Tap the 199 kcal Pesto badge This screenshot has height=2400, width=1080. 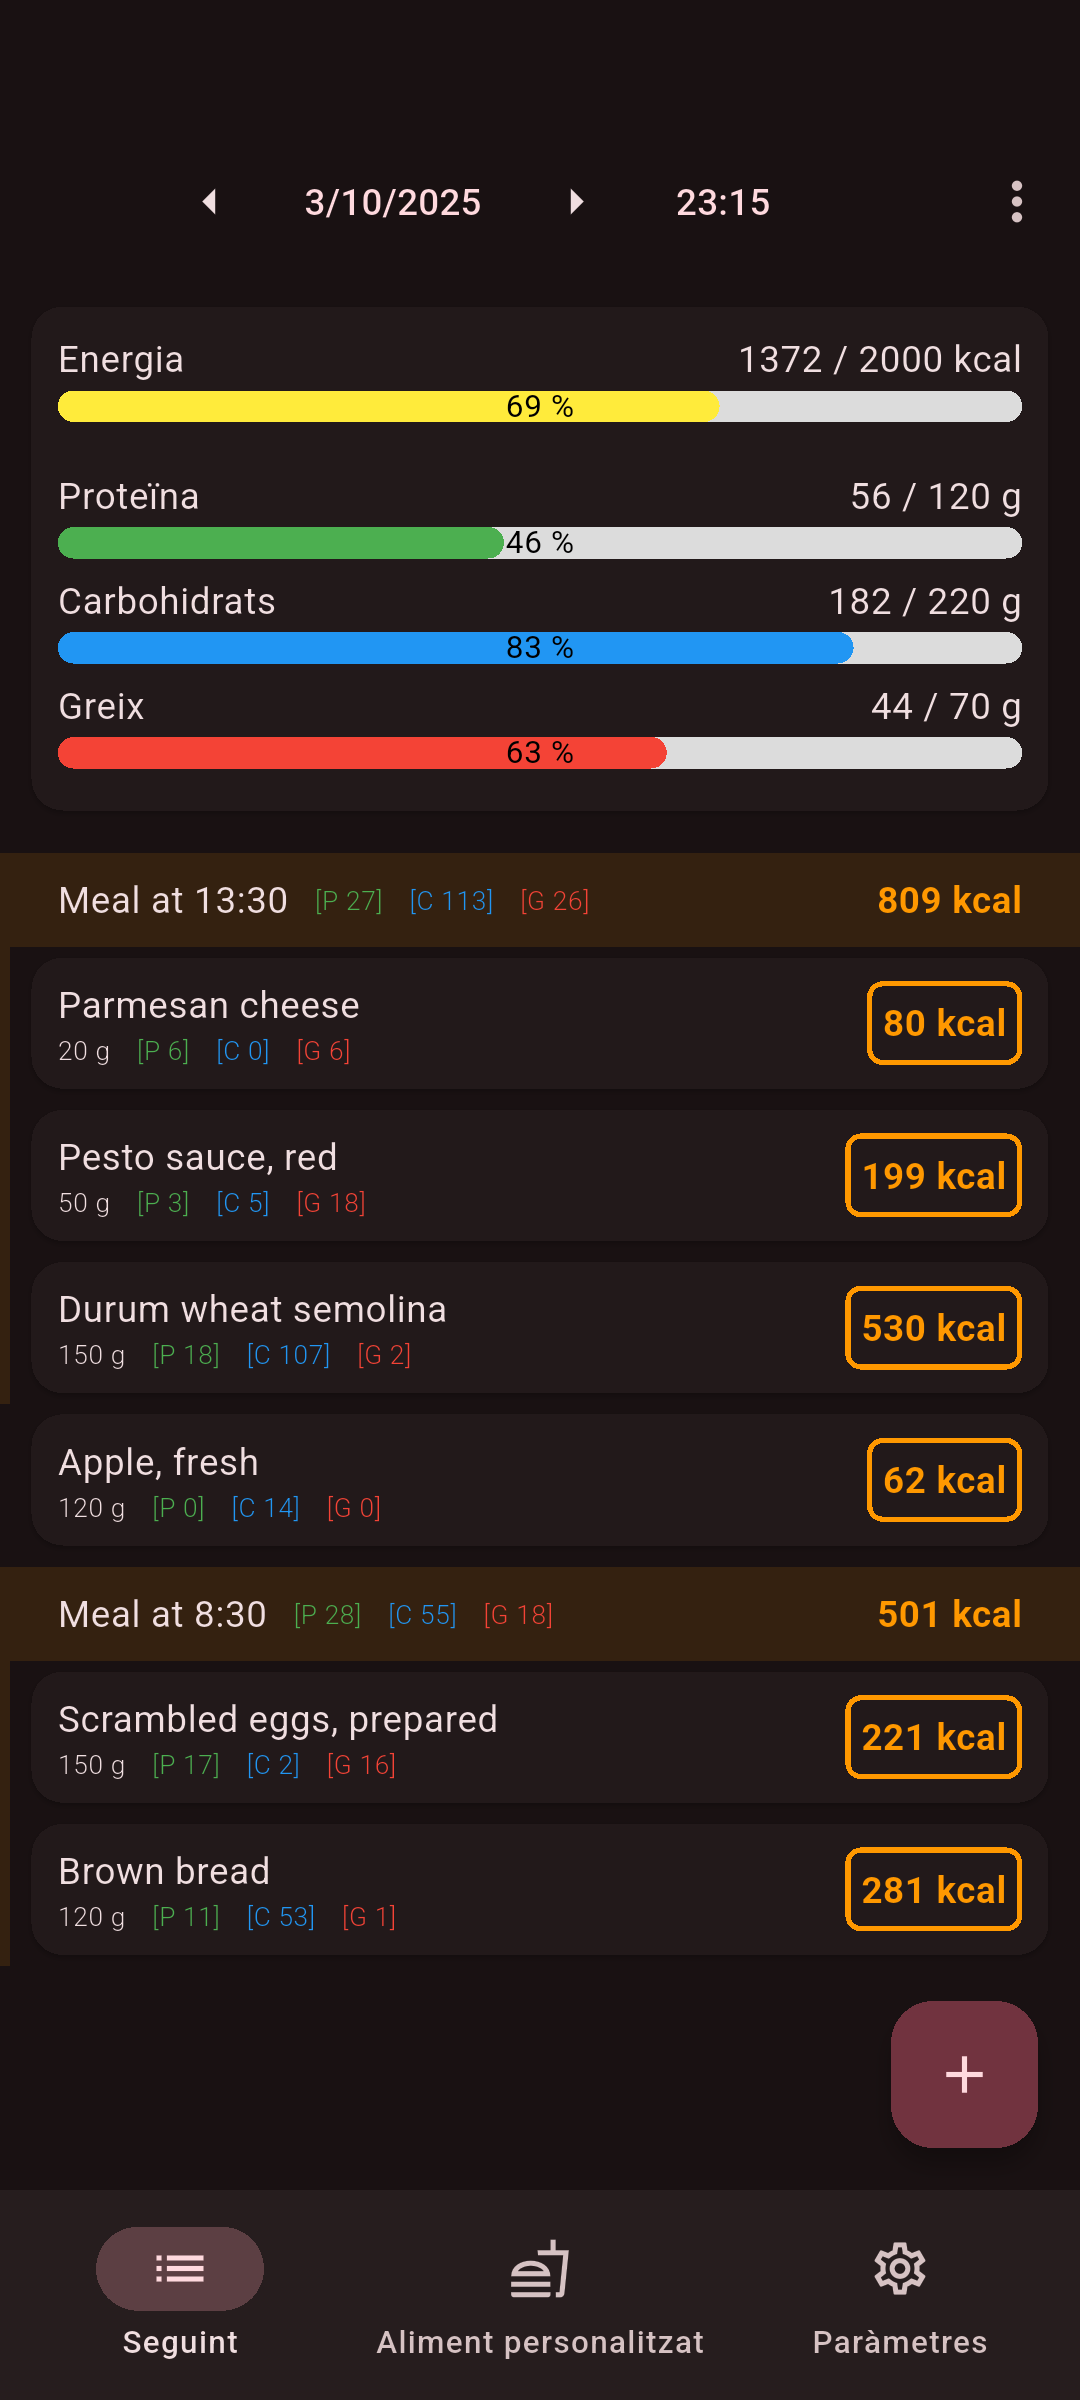[933, 1175]
